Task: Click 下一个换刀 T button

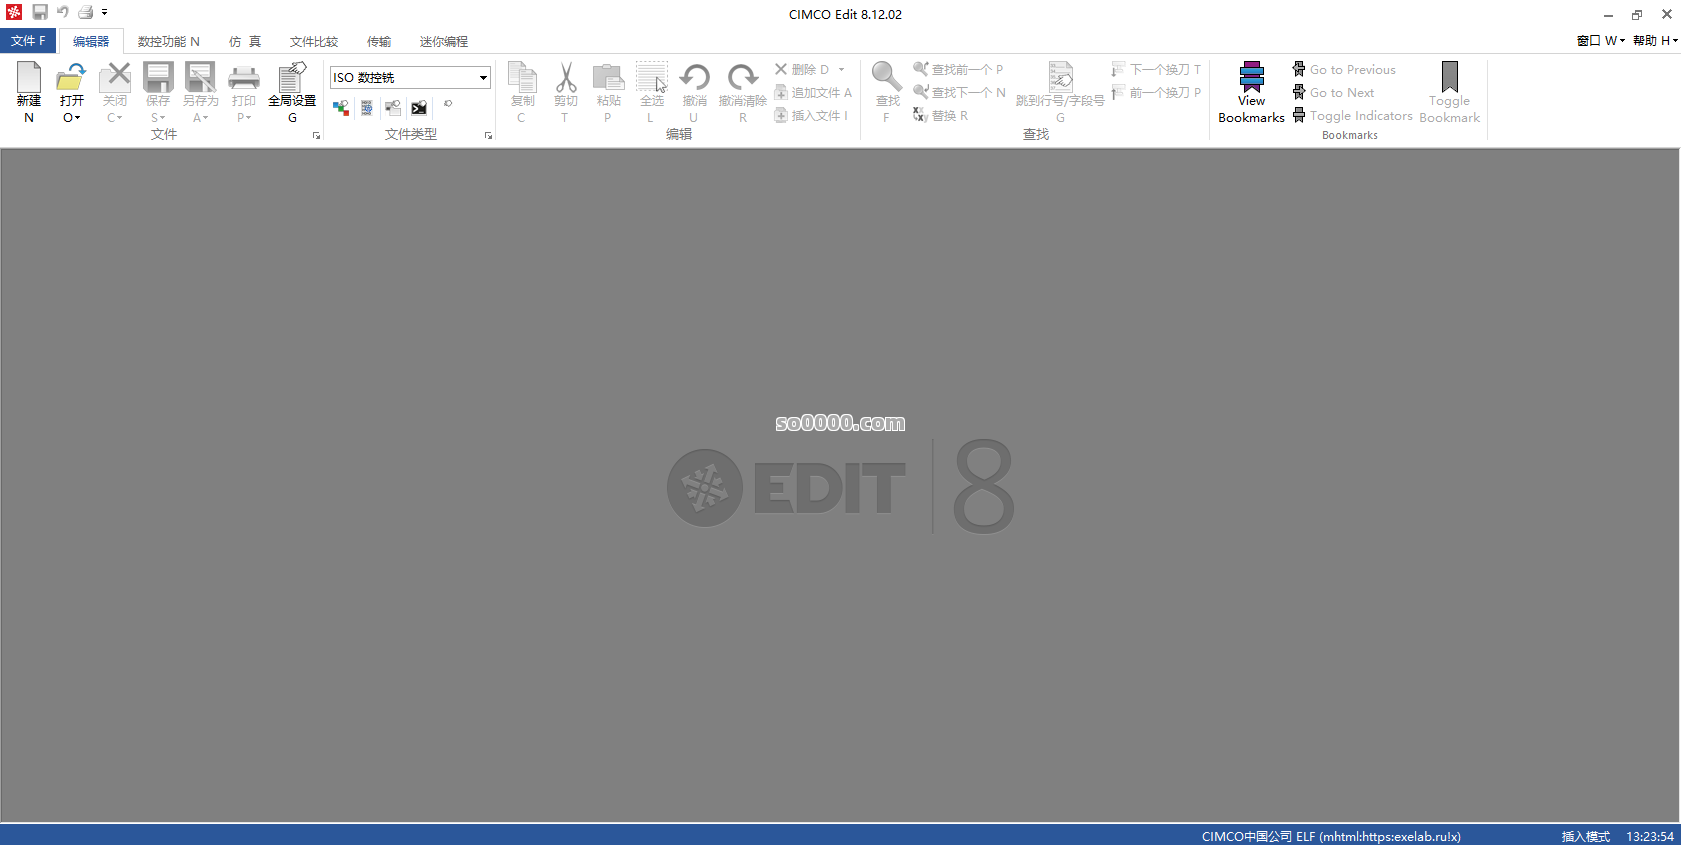Action: 1156,69
